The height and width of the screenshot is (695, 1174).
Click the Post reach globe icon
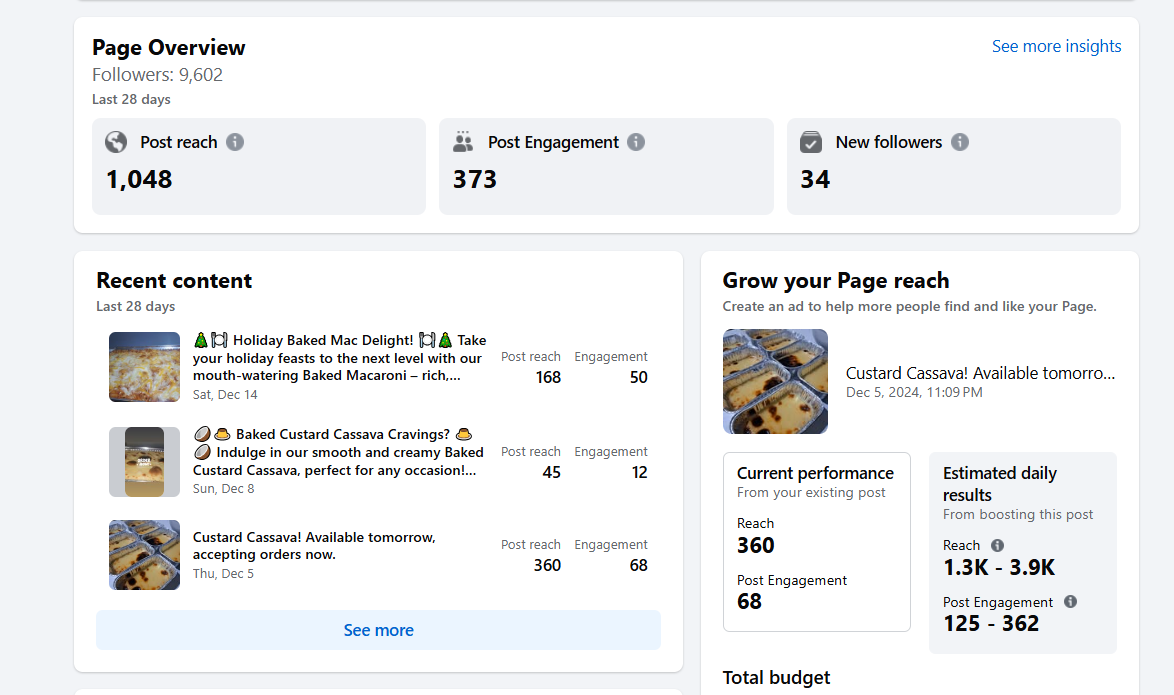116,142
